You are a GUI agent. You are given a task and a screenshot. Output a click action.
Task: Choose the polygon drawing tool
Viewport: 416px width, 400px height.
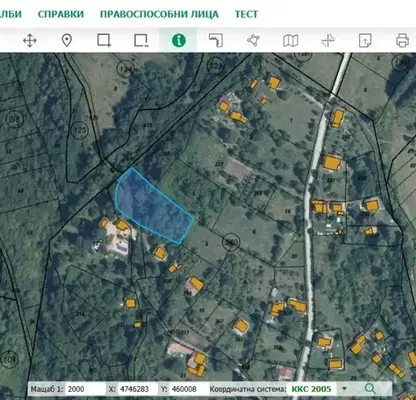(253, 41)
